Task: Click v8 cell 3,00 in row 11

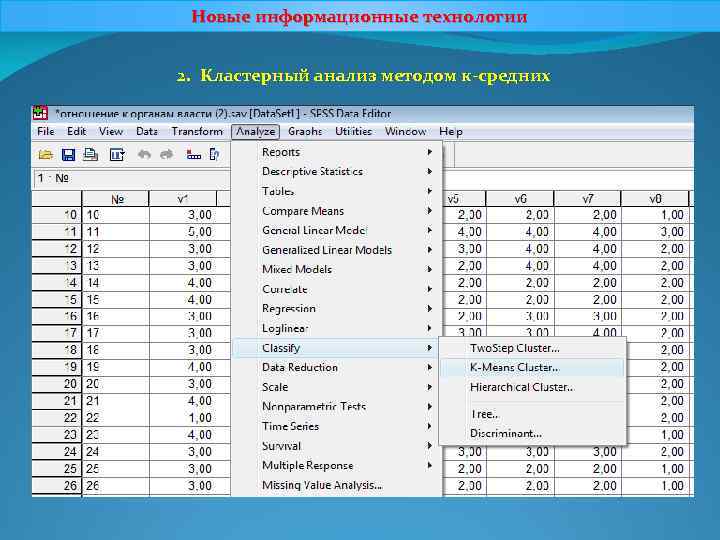Action: [655, 232]
